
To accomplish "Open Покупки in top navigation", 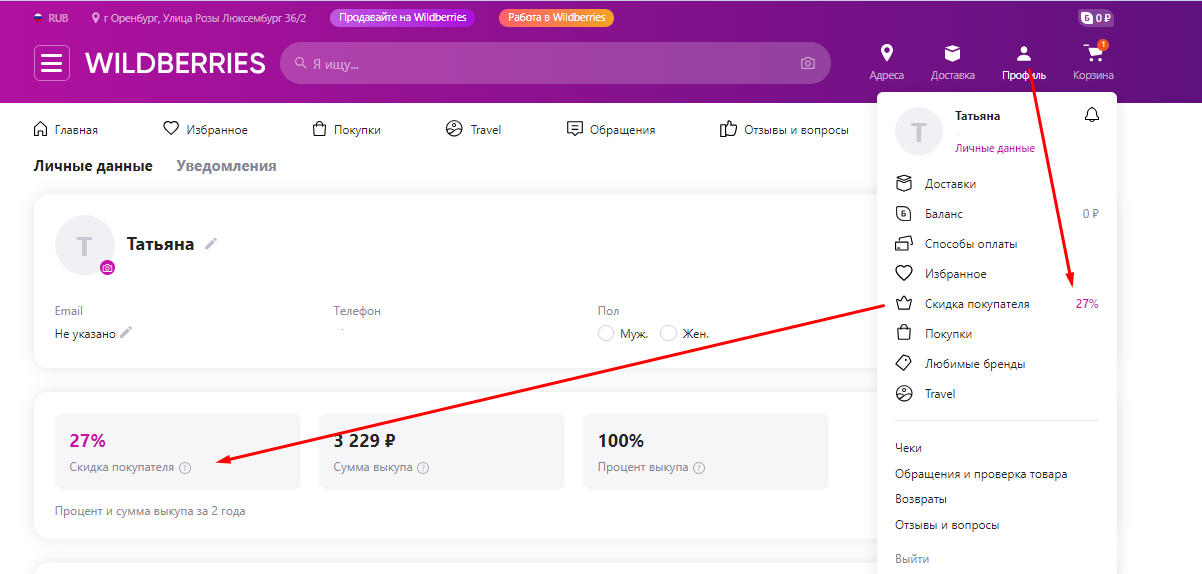I will pos(346,129).
